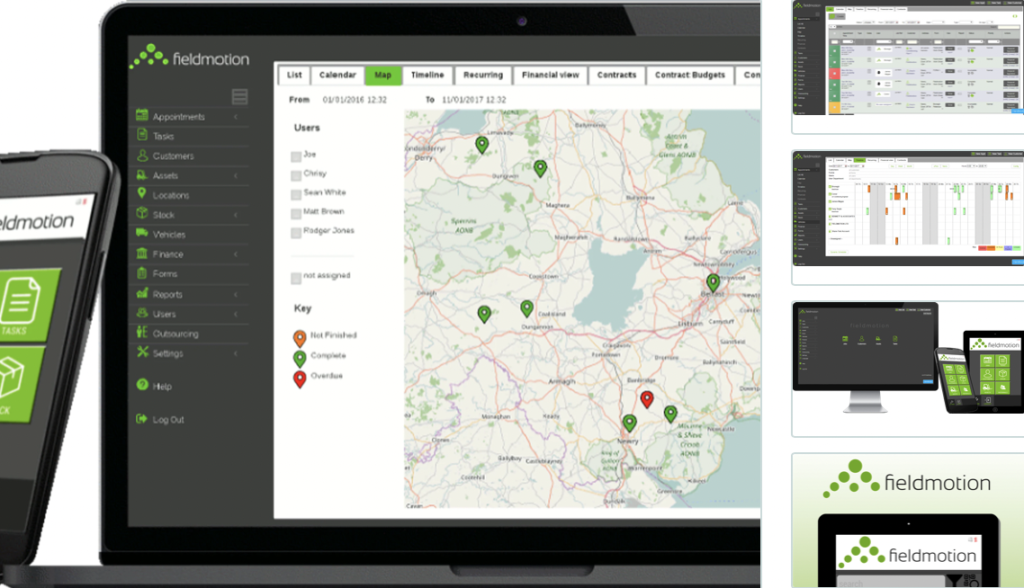
Task: Switch to the Contracts tab
Action: pyautogui.click(x=616, y=75)
